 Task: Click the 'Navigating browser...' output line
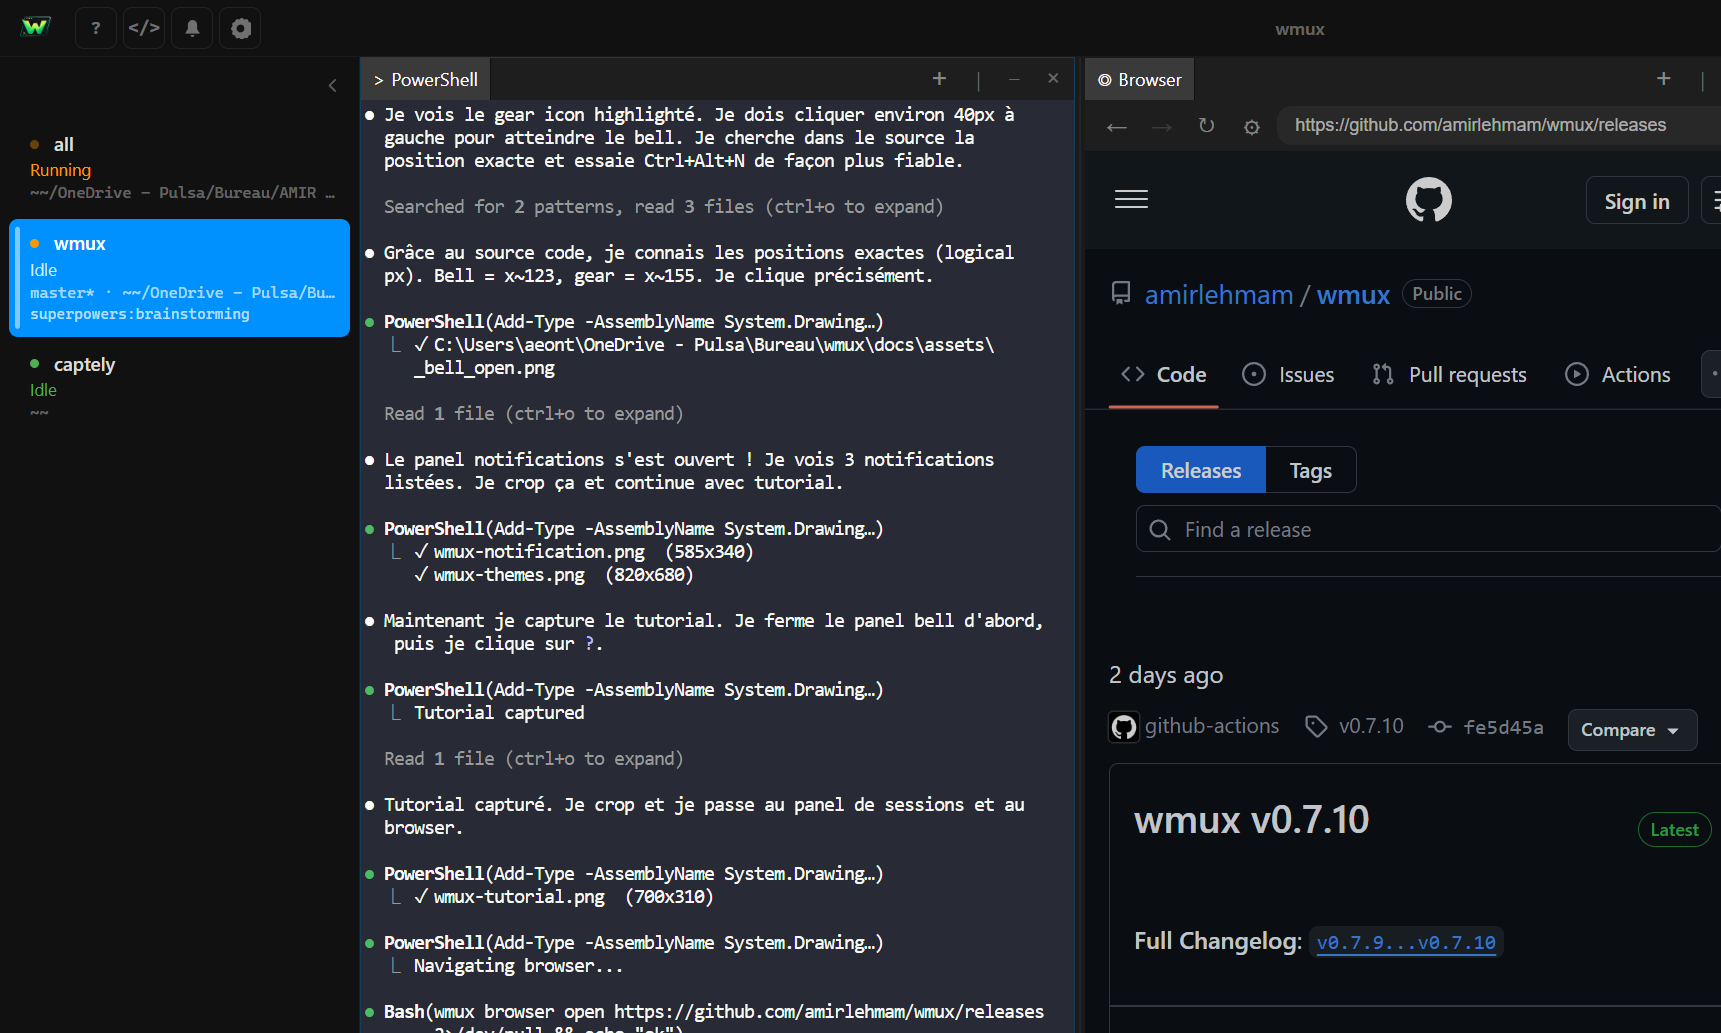coord(518,966)
